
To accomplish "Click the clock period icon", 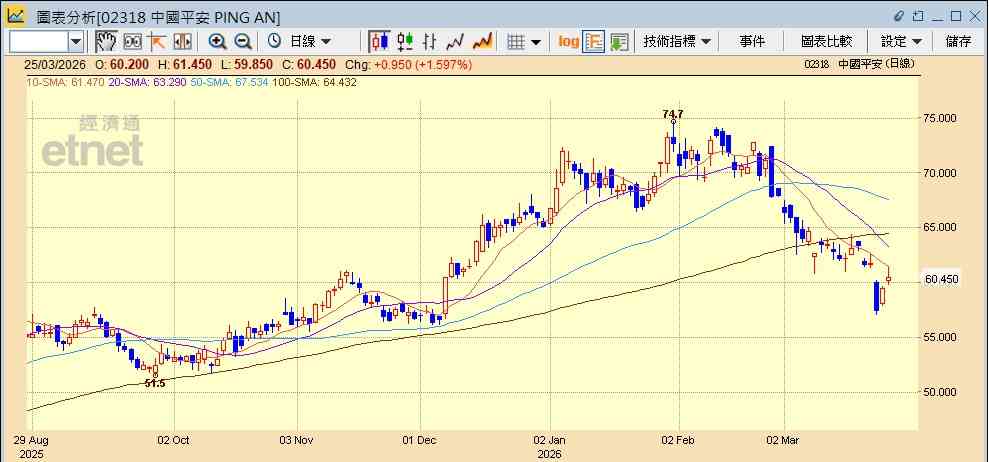I will [x=274, y=42].
